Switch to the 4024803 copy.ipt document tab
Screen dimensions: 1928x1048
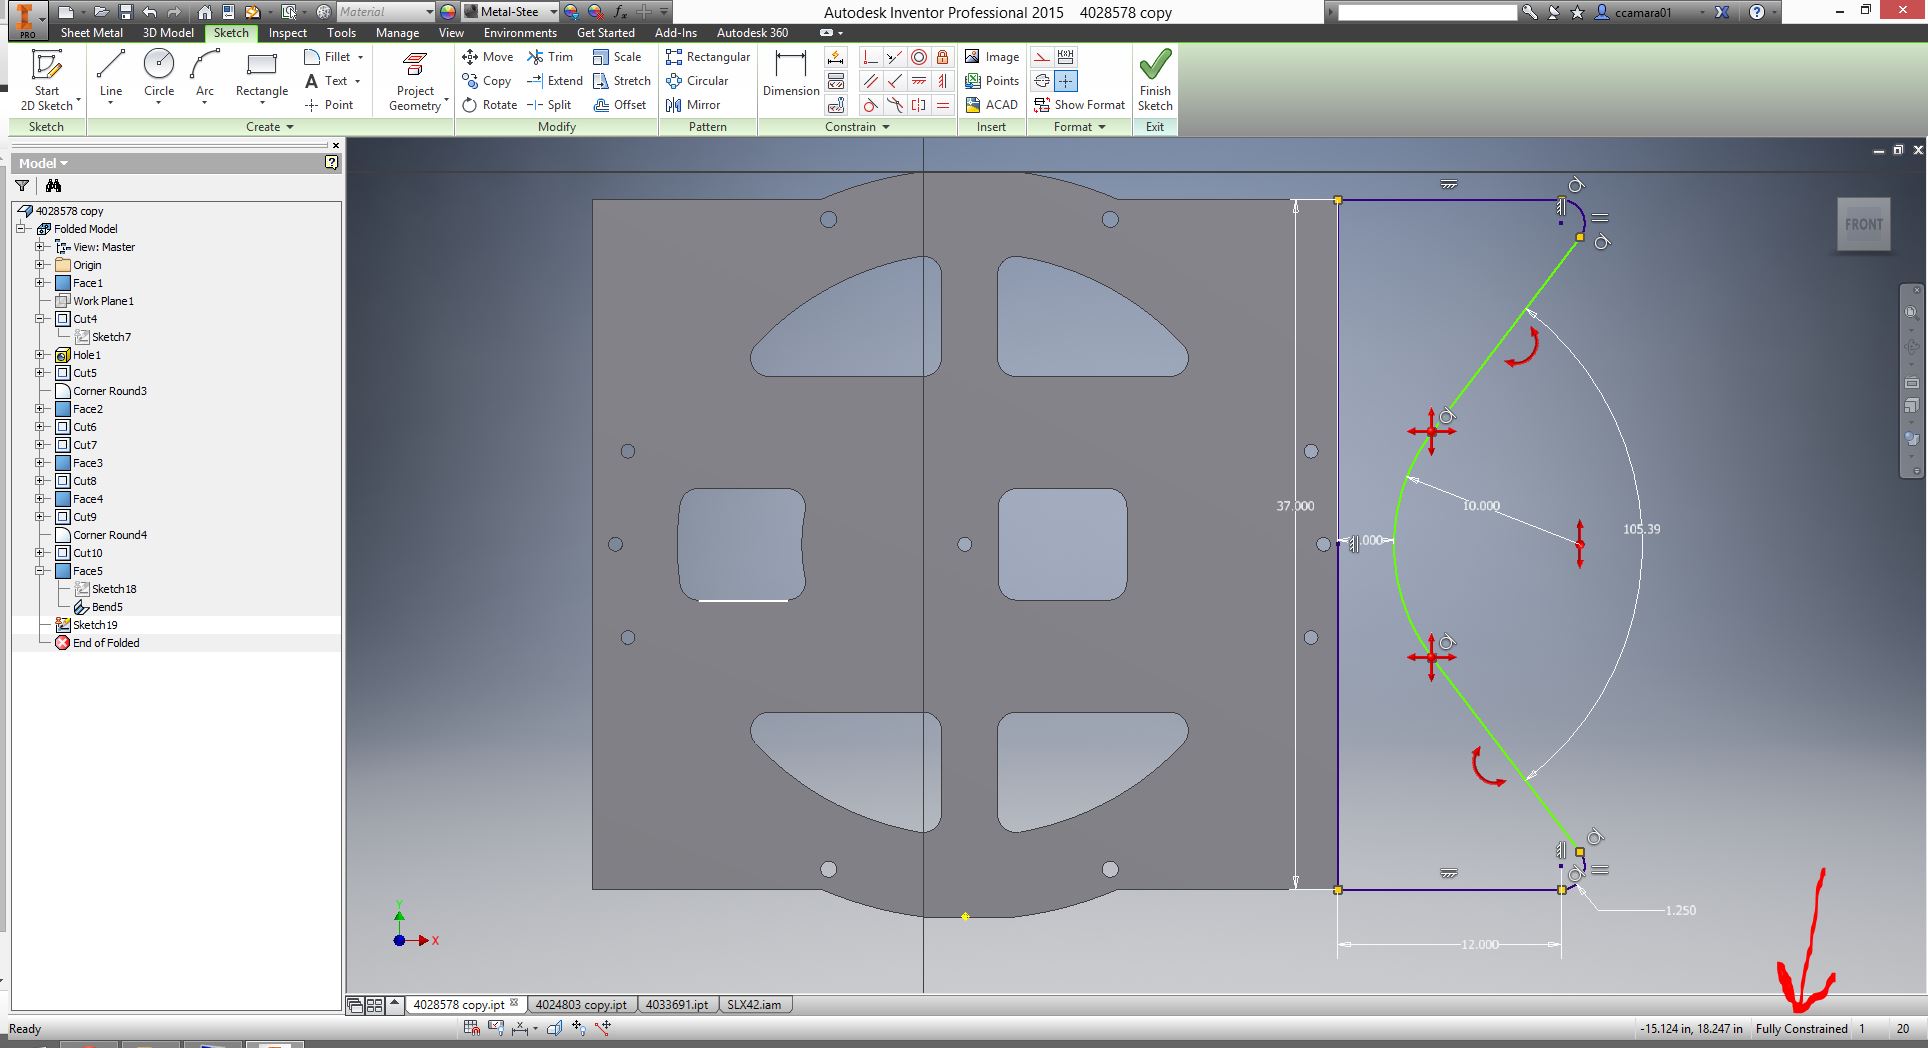581,1004
